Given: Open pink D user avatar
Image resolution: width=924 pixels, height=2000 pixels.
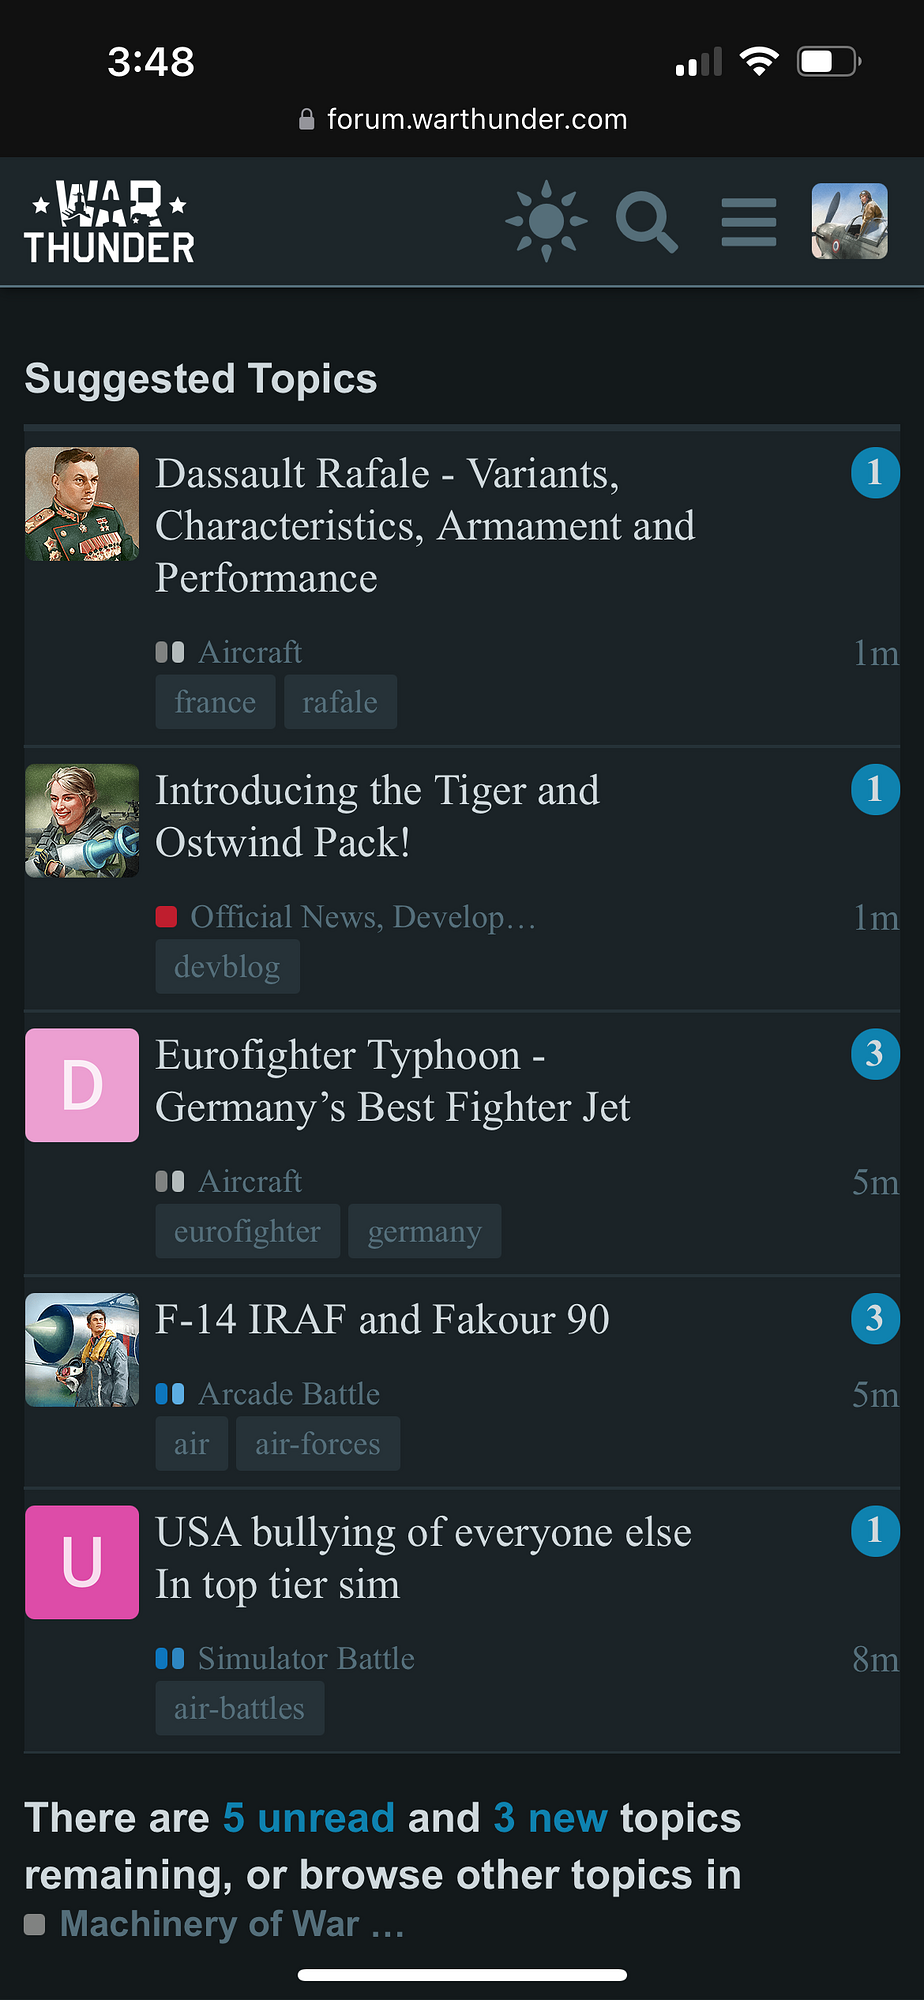Looking at the screenshot, I should [82, 1085].
